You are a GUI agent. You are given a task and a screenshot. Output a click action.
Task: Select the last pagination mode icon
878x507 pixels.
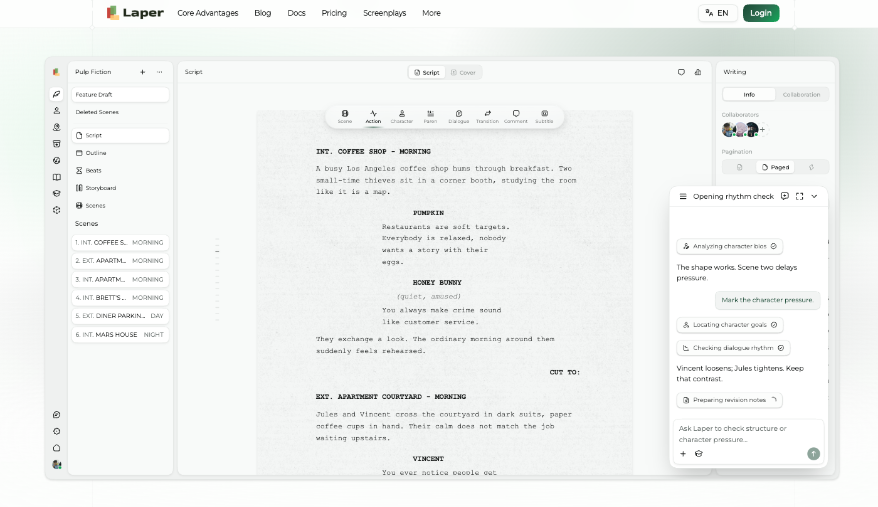[811, 167]
